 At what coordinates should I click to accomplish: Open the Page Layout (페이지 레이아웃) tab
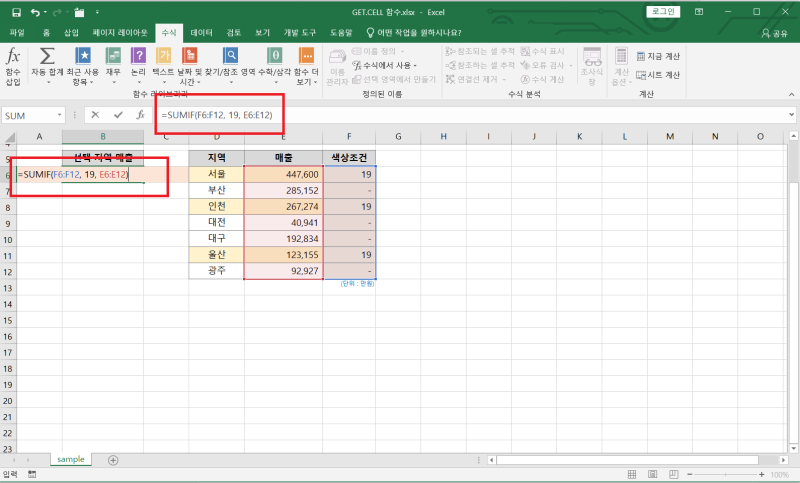pos(120,33)
